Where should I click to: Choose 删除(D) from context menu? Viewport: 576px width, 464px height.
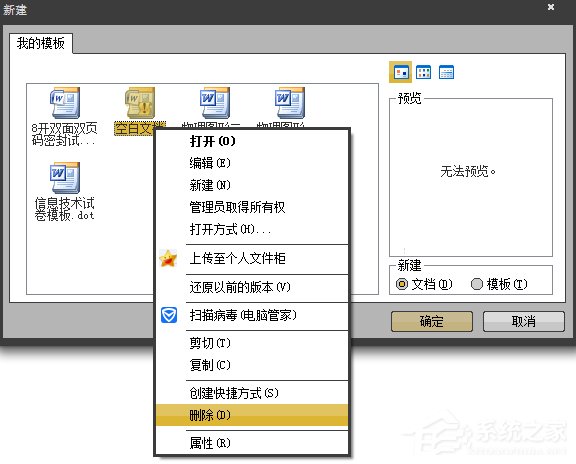252,415
